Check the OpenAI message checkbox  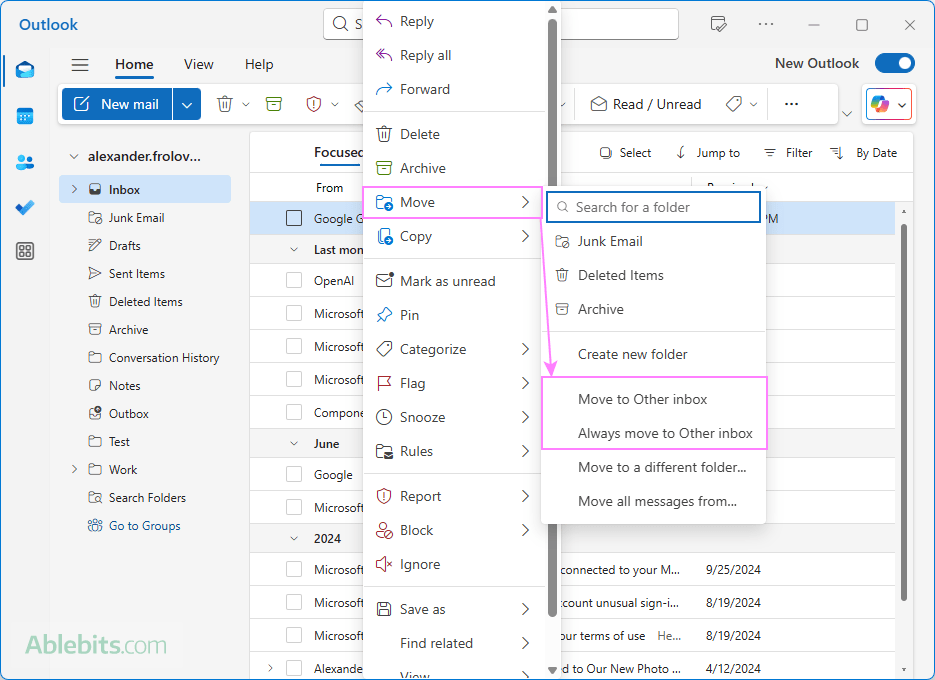pos(294,280)
